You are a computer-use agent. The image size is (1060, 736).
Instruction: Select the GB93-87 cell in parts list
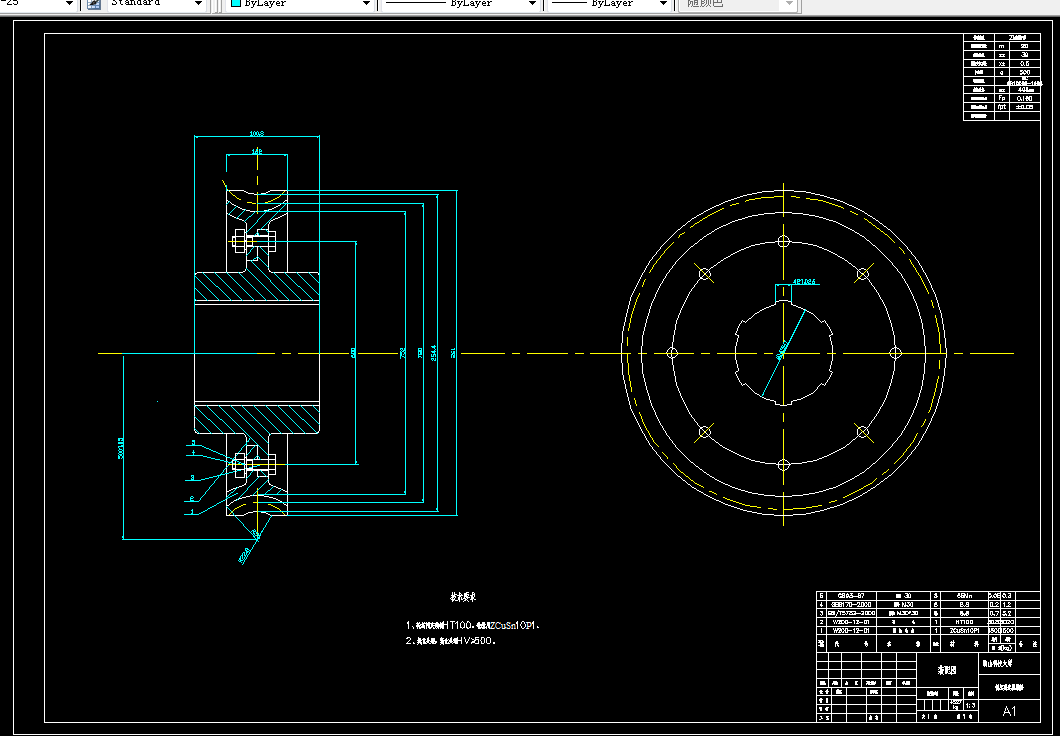(851, 595)
